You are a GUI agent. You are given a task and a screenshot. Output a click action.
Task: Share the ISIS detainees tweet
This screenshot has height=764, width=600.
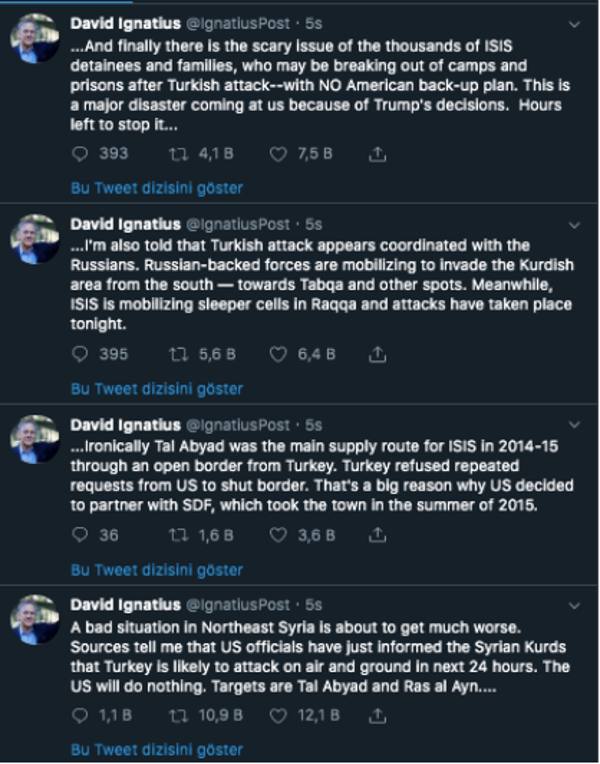click(377, 154)
